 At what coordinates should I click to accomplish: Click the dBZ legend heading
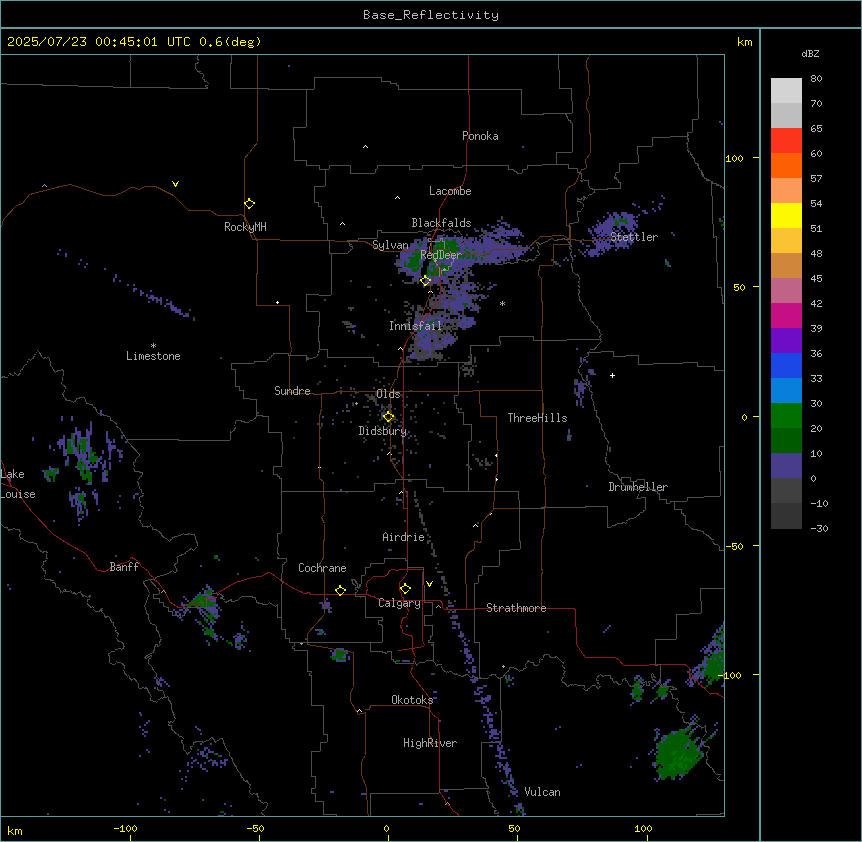pos(810,53)
